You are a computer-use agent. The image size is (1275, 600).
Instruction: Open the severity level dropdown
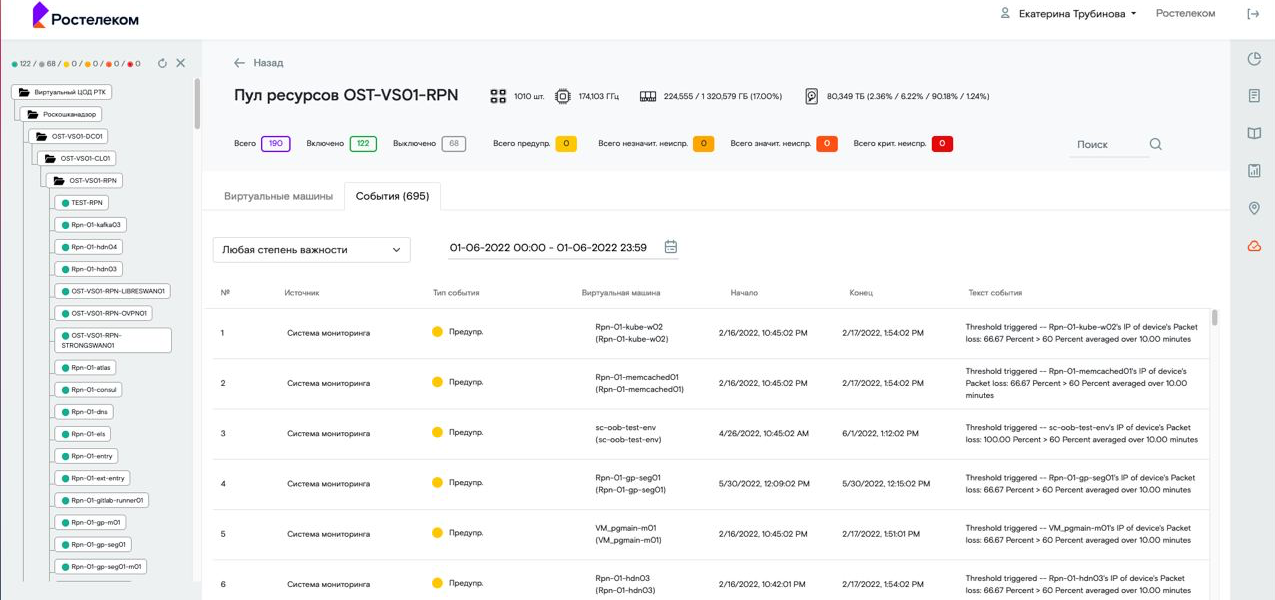[x=311, y=250]
